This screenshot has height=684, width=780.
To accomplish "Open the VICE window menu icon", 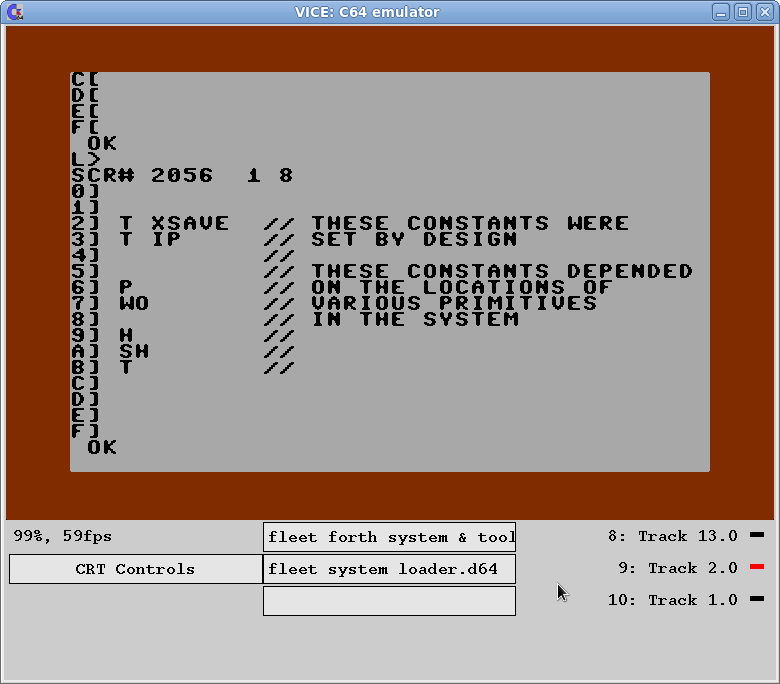I will 14,12.
